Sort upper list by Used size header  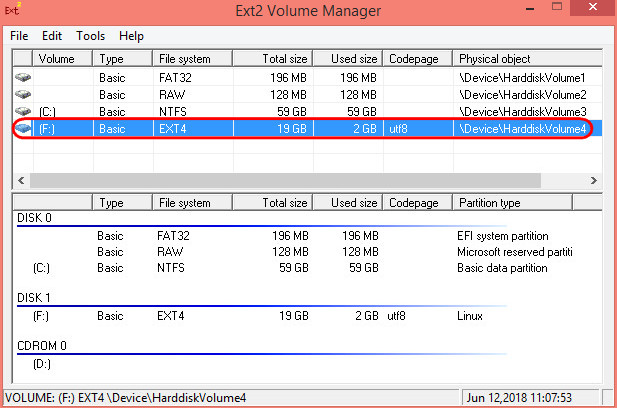348,59
